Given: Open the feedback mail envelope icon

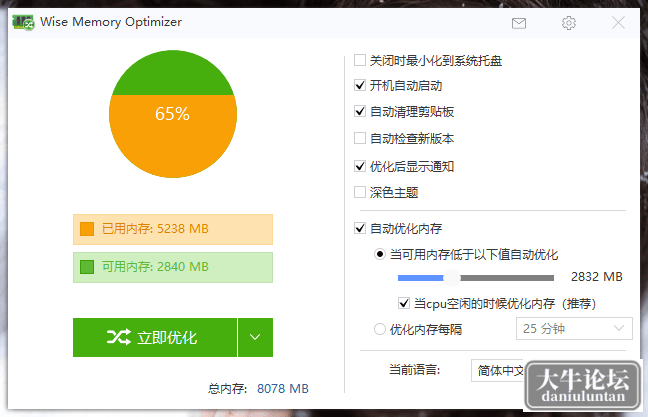Looking at the screenshot, I should [x=519, y=23].
